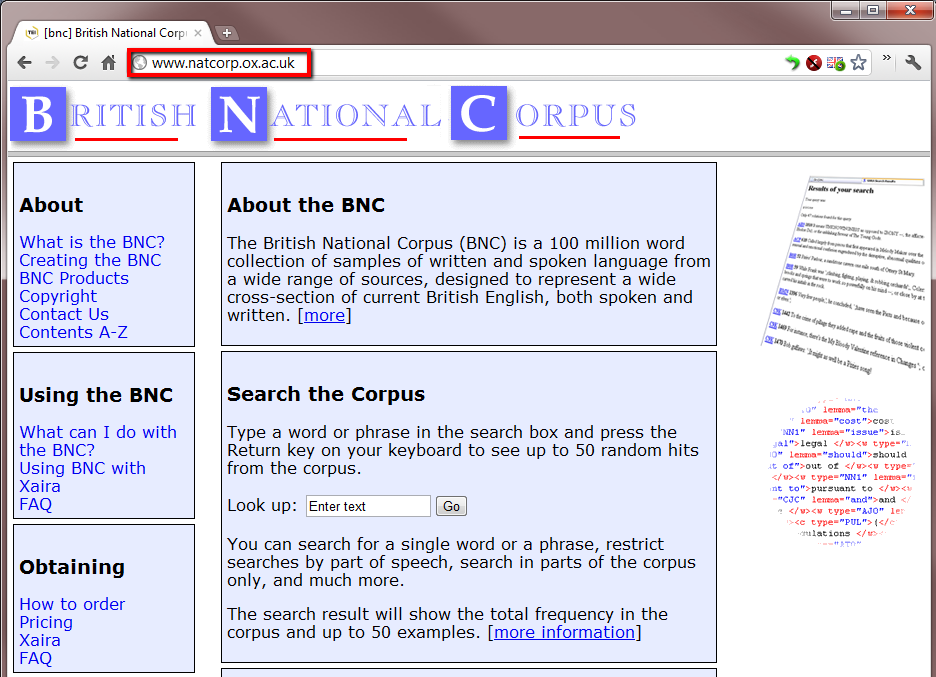Open 'How to order' link
The width and height of the screenshot is (936, 677).
click(72, 604)
